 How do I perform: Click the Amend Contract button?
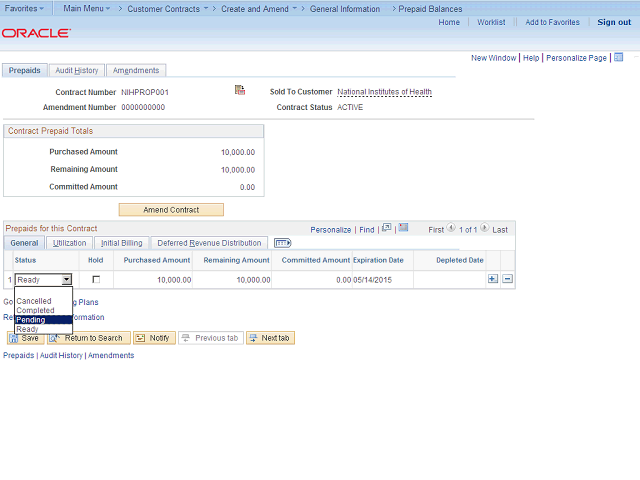(171, 210)
